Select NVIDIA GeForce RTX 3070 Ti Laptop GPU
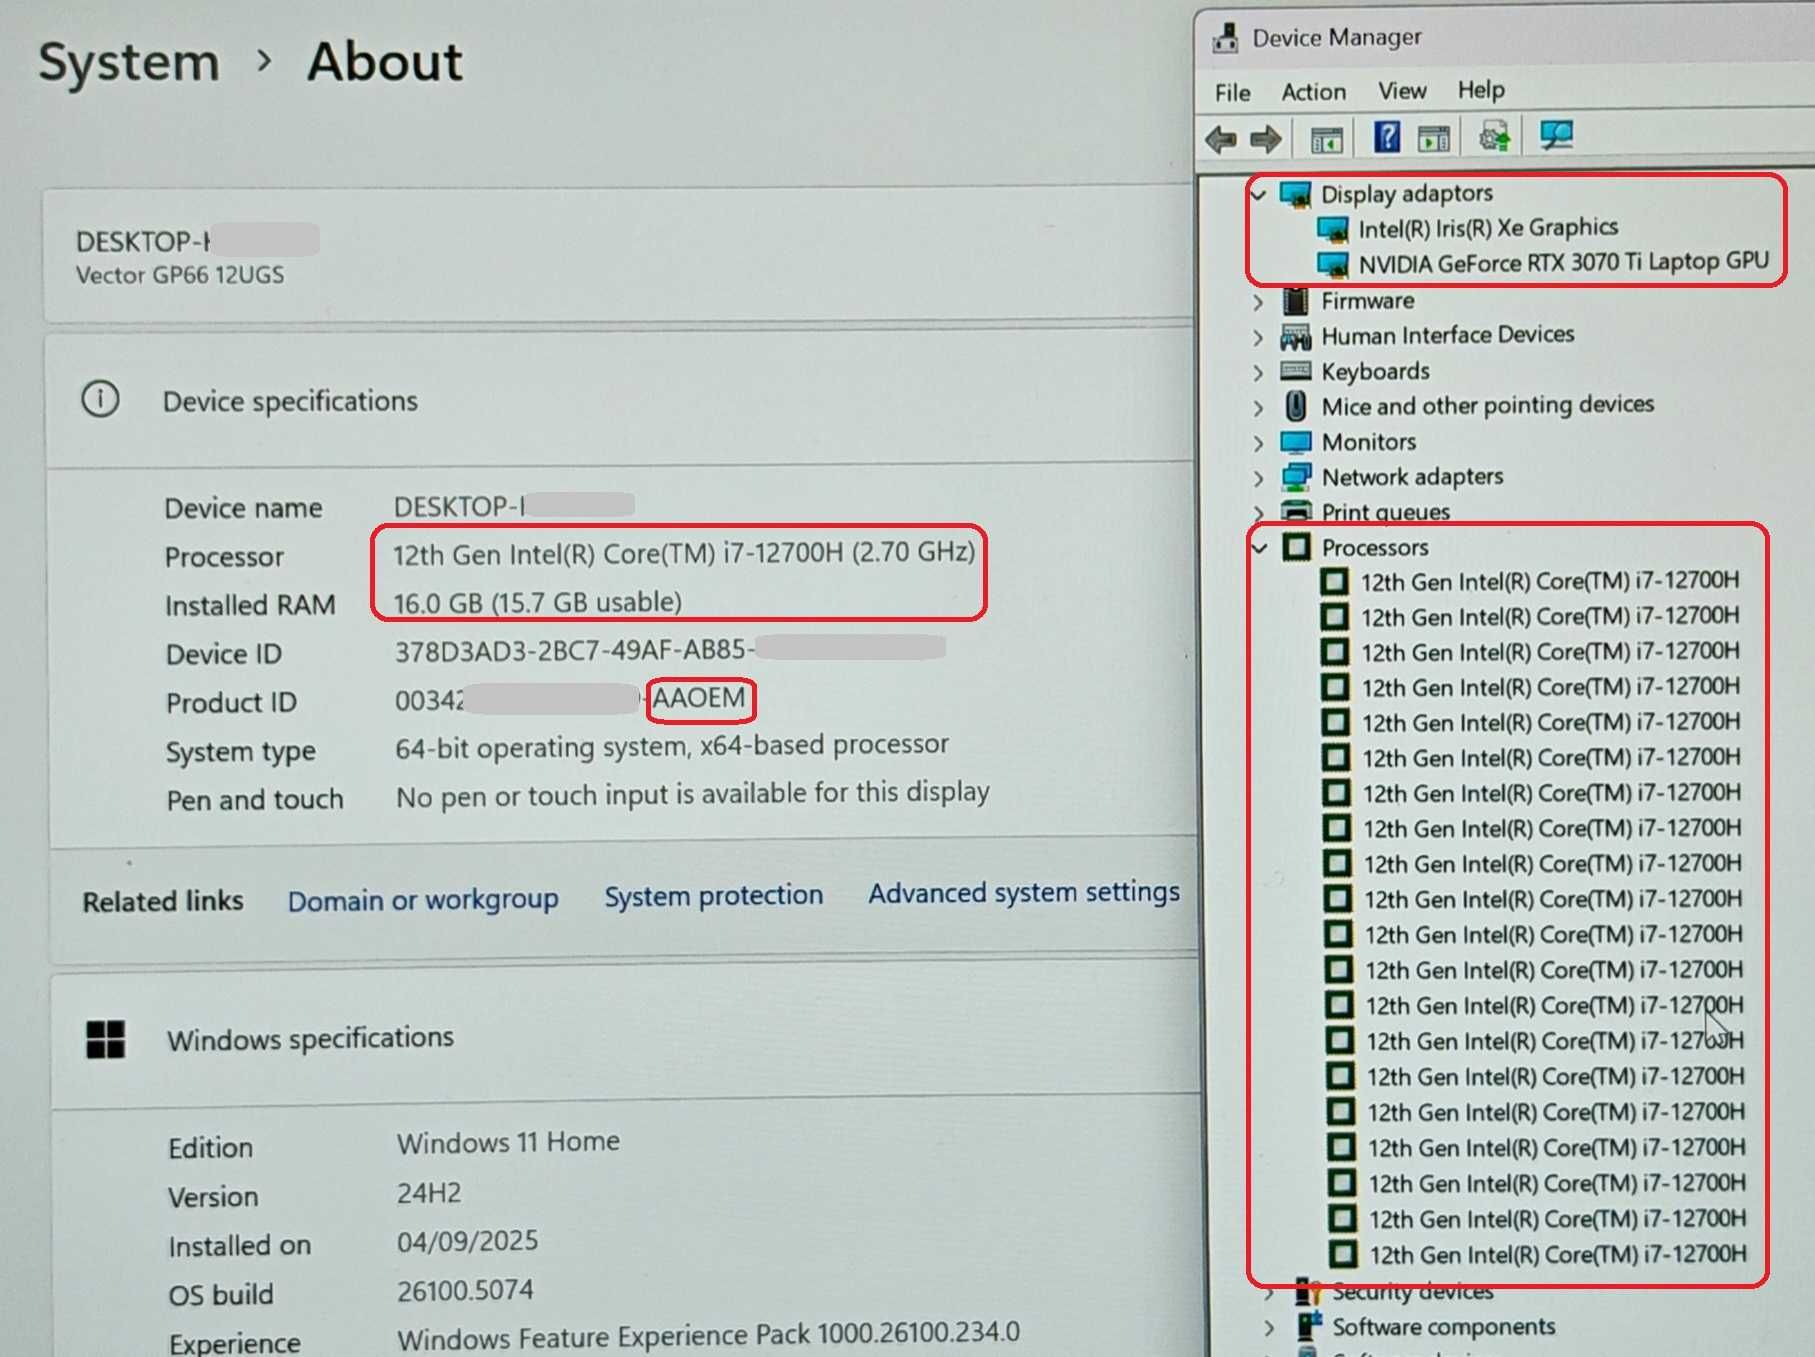Screen dimensions: 1815x1357 (x=1563, y=263)
